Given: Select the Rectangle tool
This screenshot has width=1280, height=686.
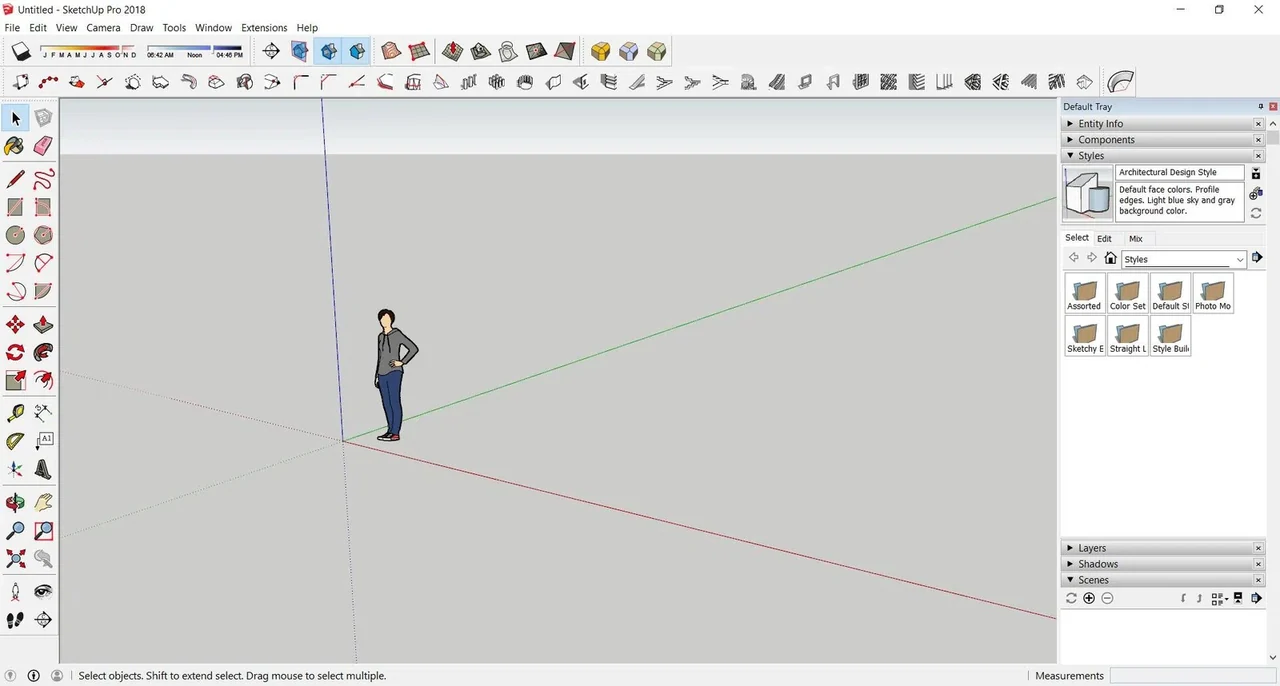Looking at the screenshot, I should (x=15, y=207).
